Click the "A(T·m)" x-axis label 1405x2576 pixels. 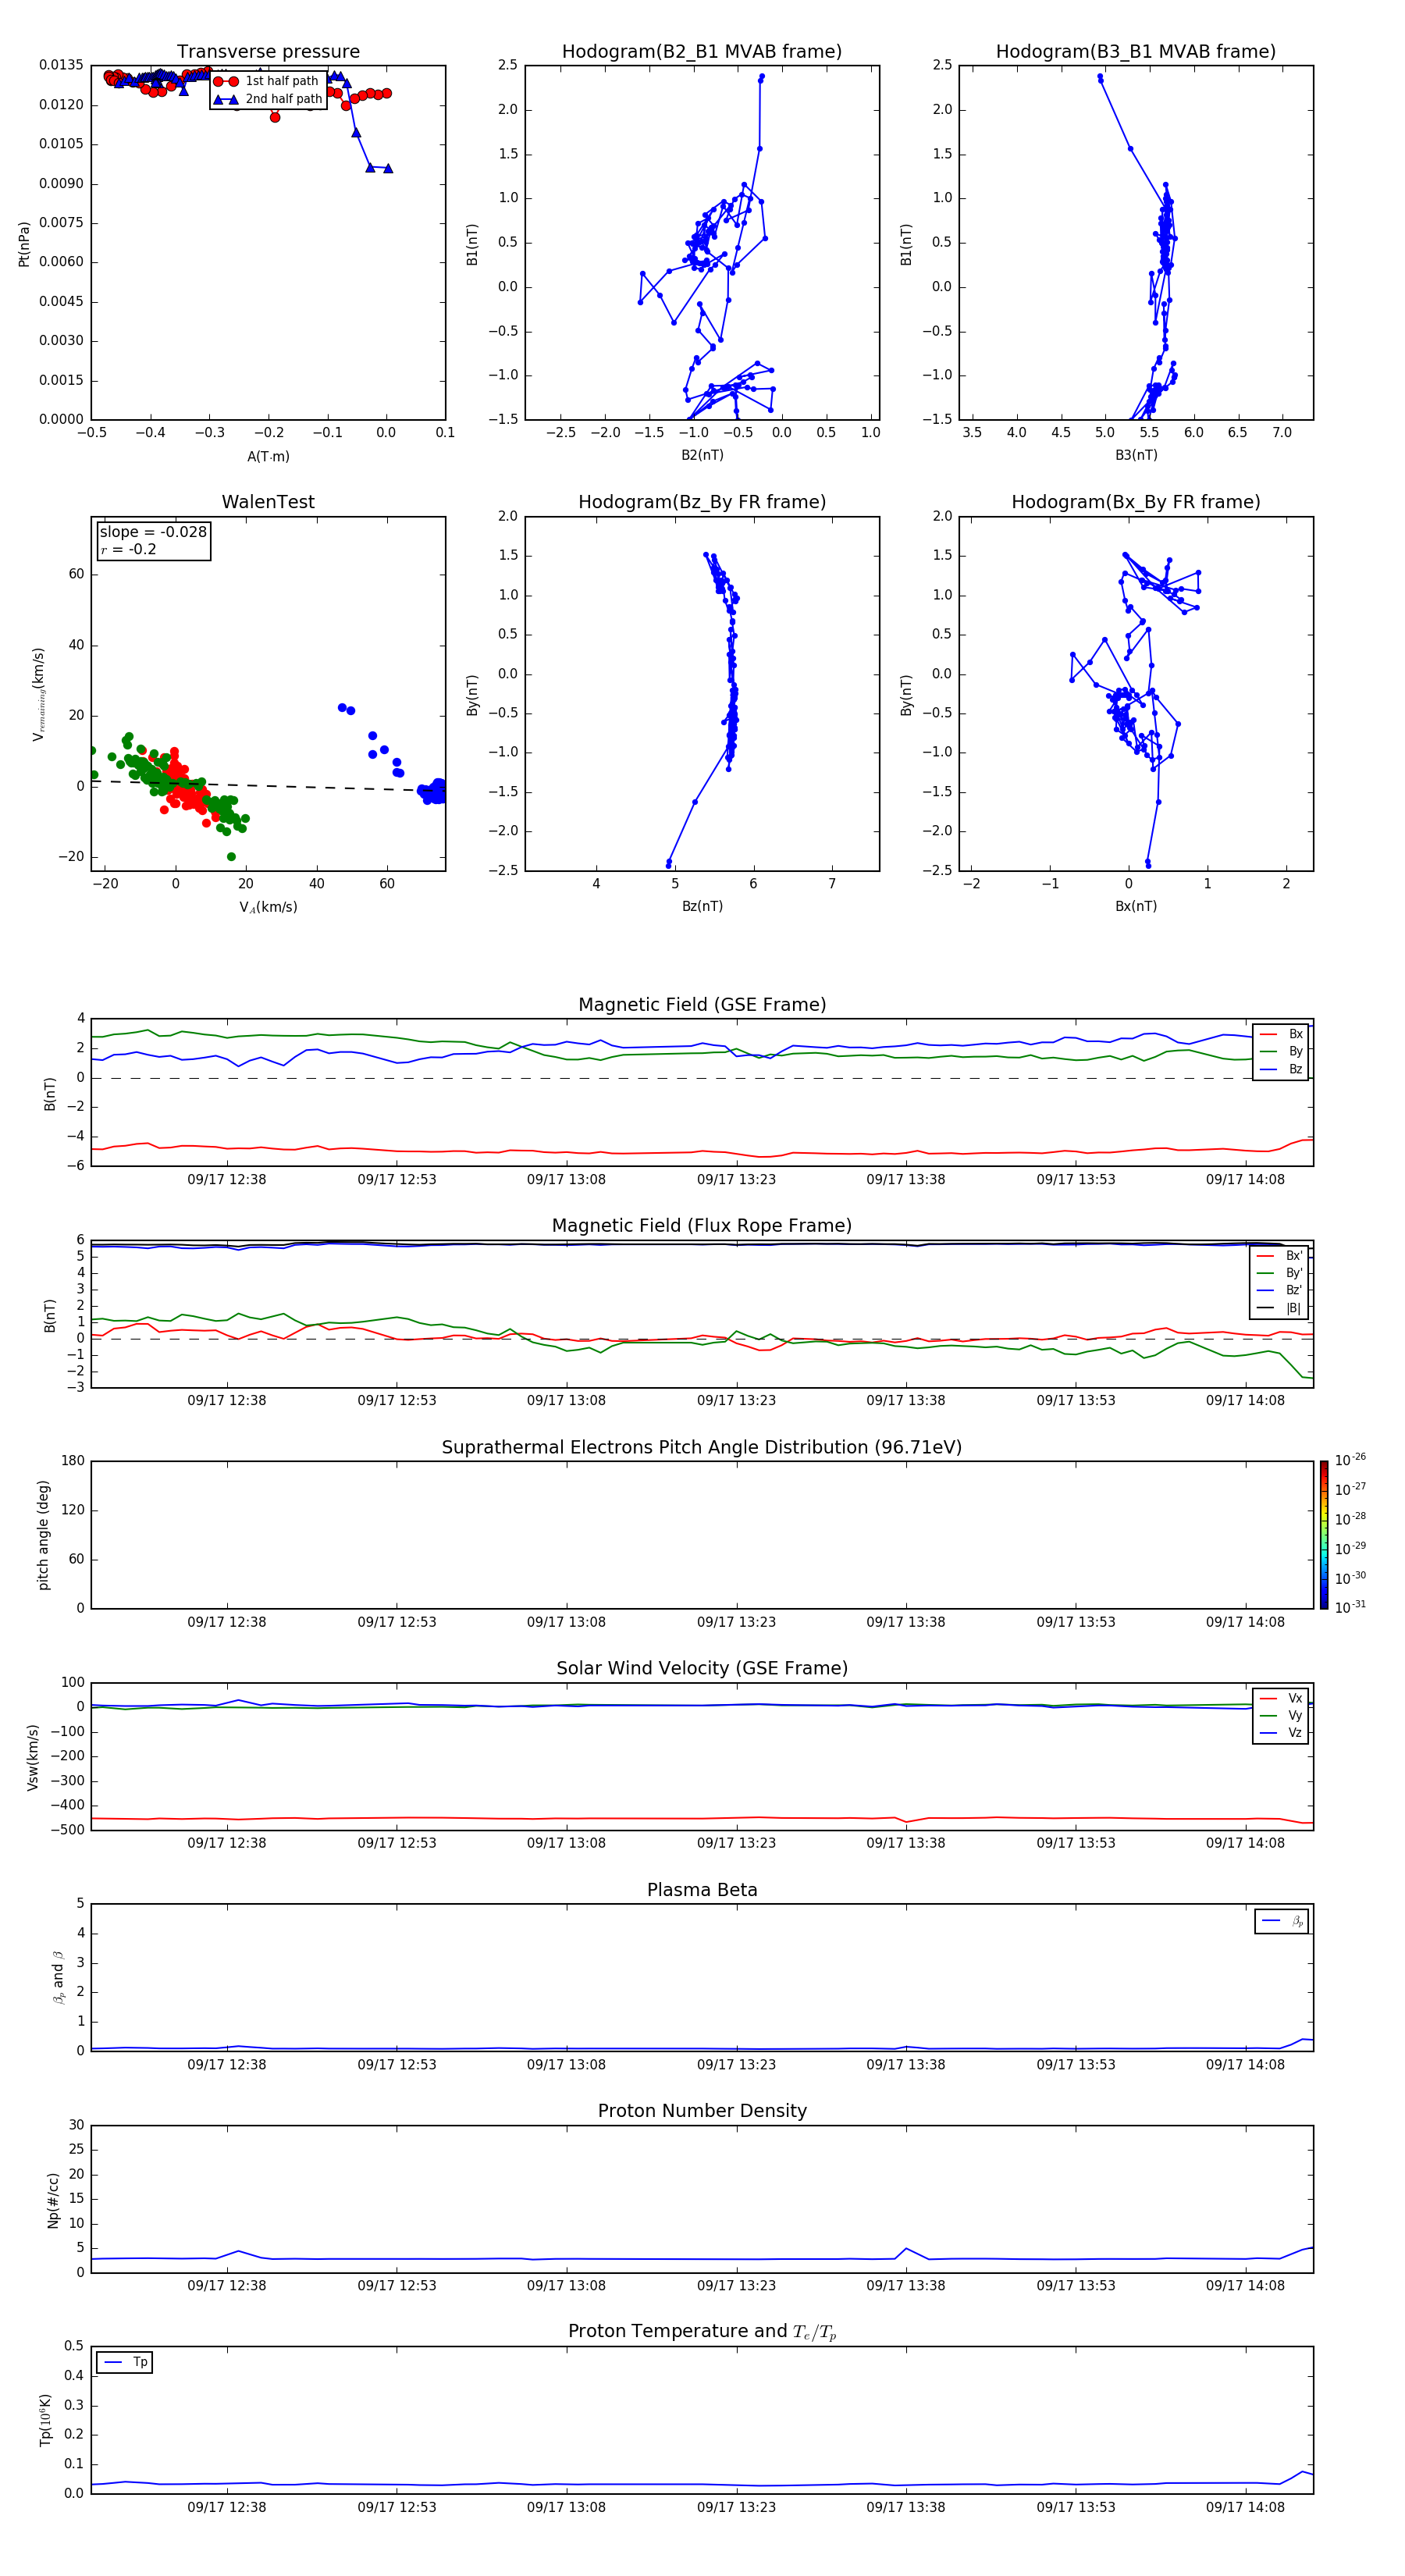(268, 456)
